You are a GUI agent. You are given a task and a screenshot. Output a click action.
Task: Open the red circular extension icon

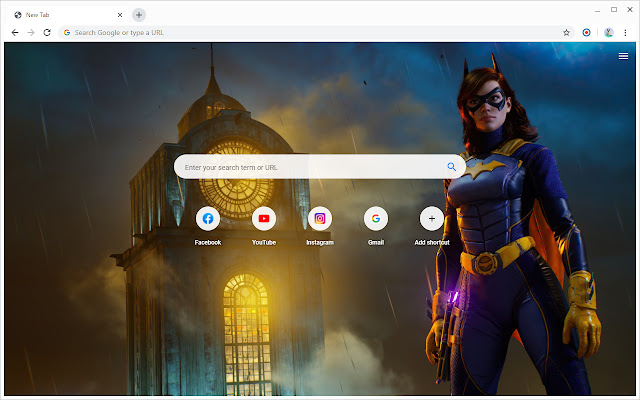[x=586, y=33]
